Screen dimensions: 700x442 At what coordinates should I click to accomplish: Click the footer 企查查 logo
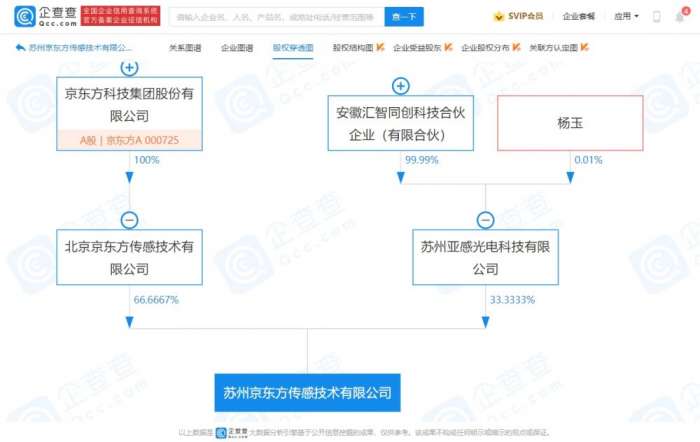click(231, 432)
